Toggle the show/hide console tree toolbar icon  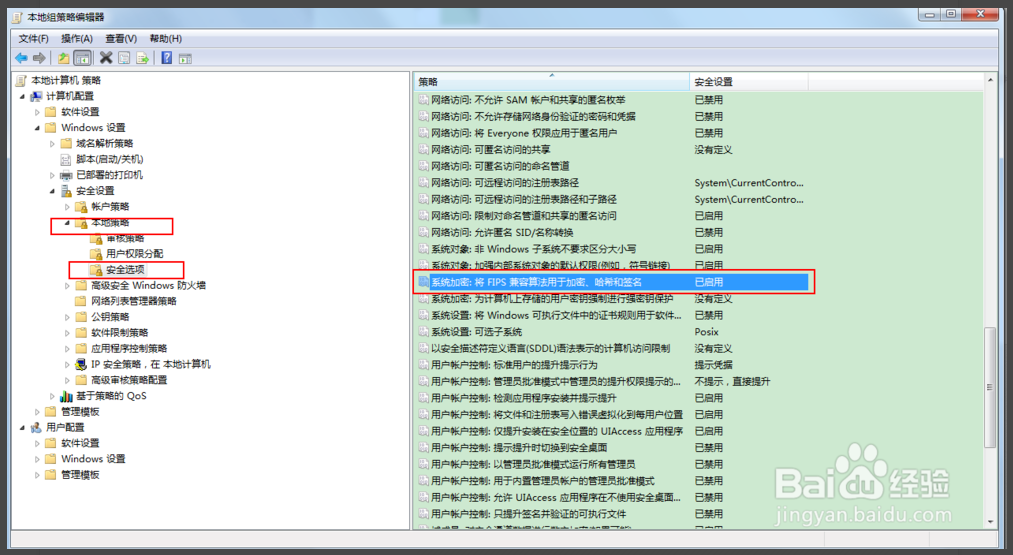pyautogui.click(x=82, y=58)
